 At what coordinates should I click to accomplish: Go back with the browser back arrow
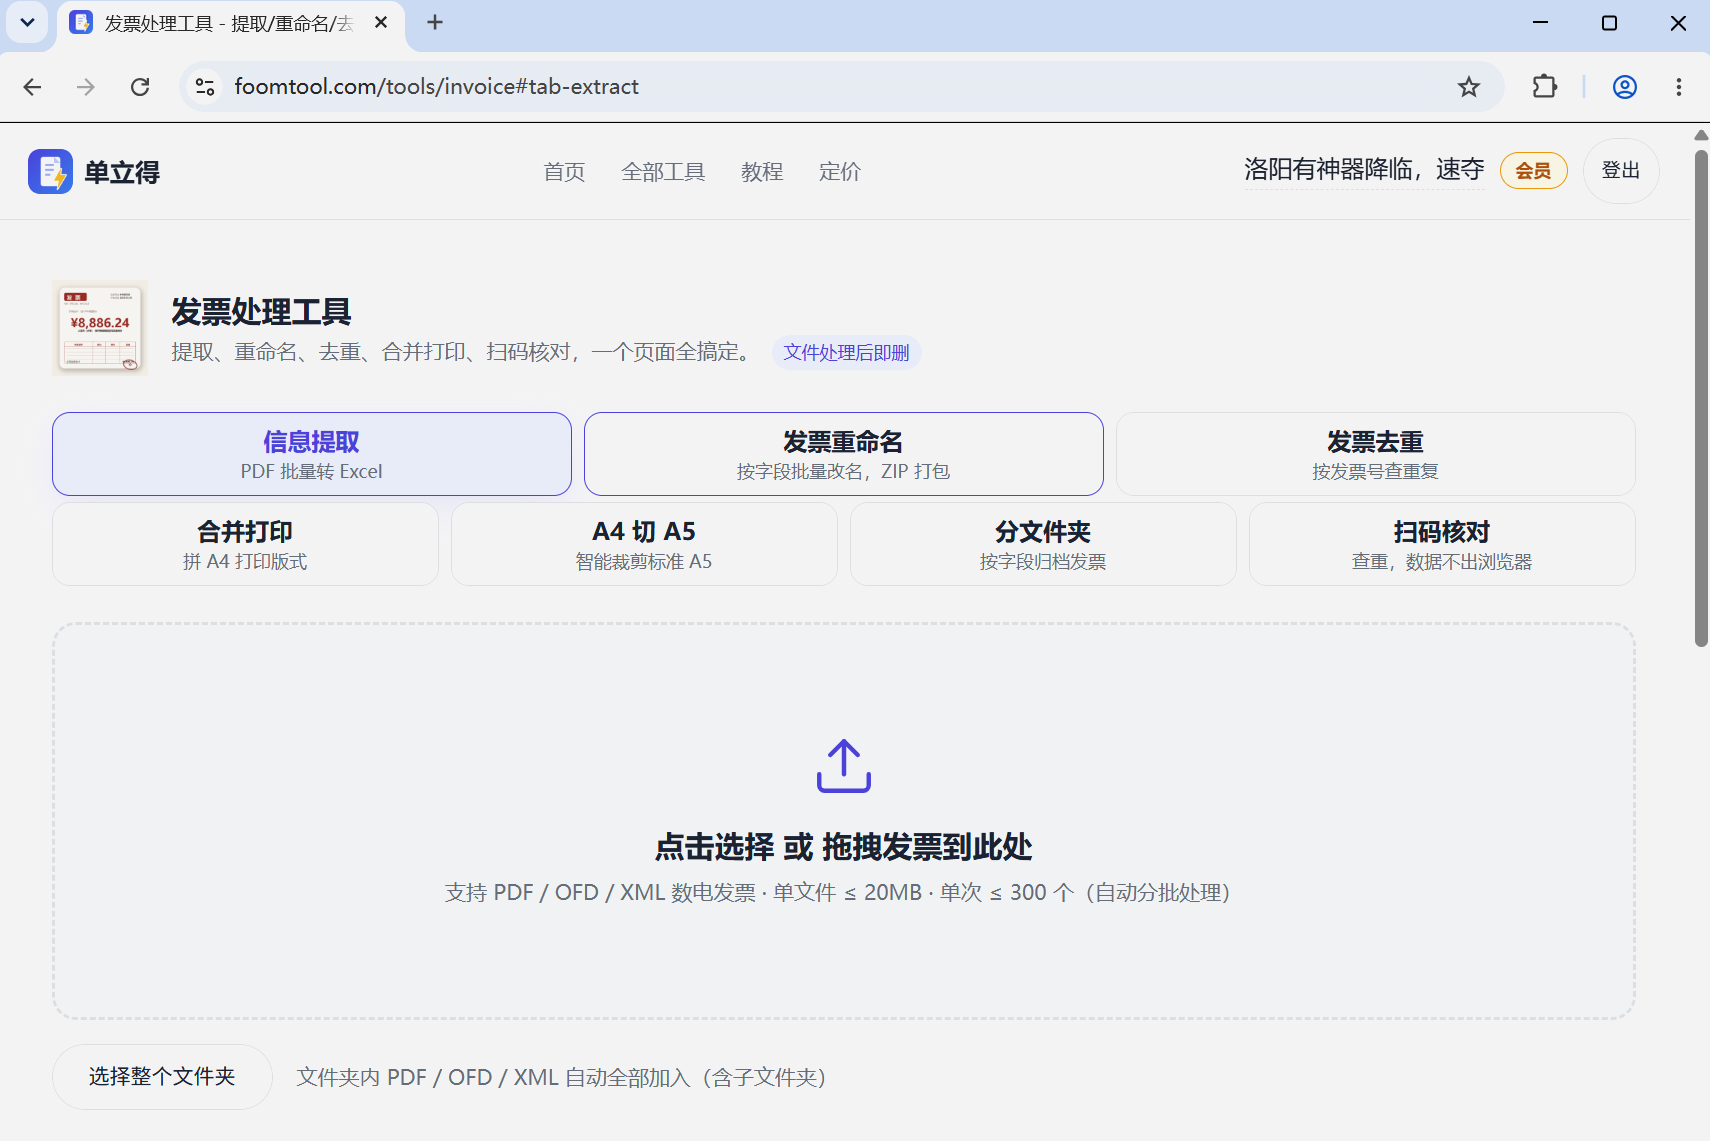(32, 87)
